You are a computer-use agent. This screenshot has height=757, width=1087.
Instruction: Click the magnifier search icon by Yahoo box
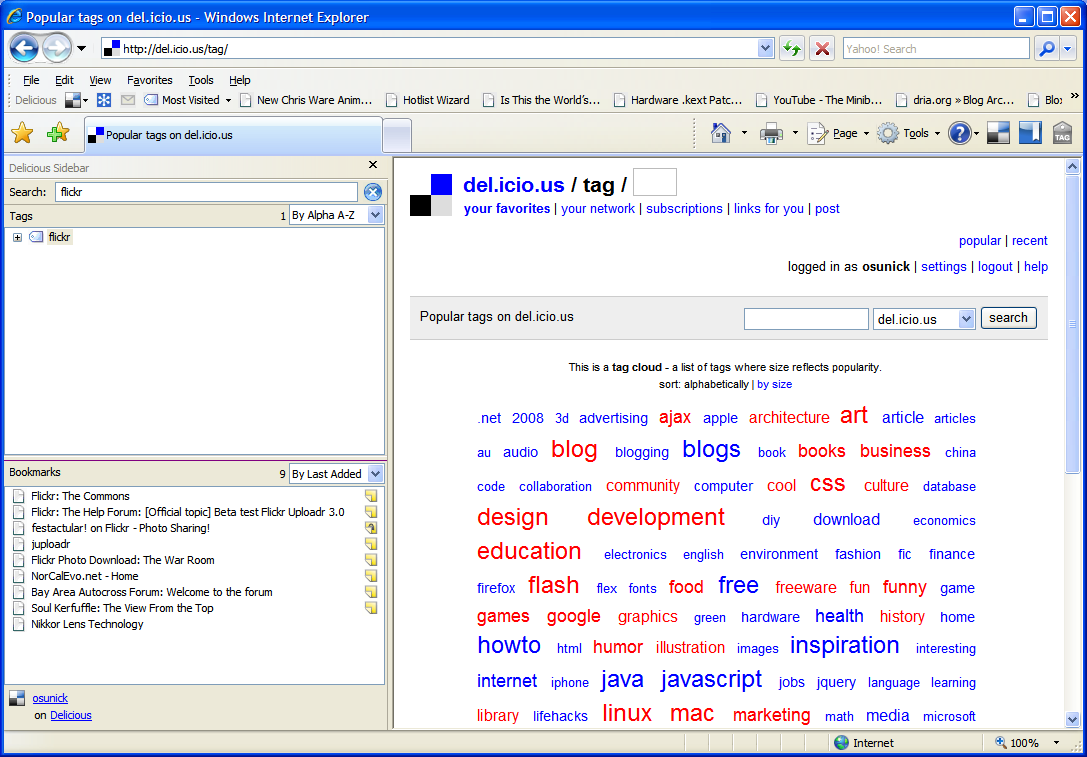(x=1047, y=49)
